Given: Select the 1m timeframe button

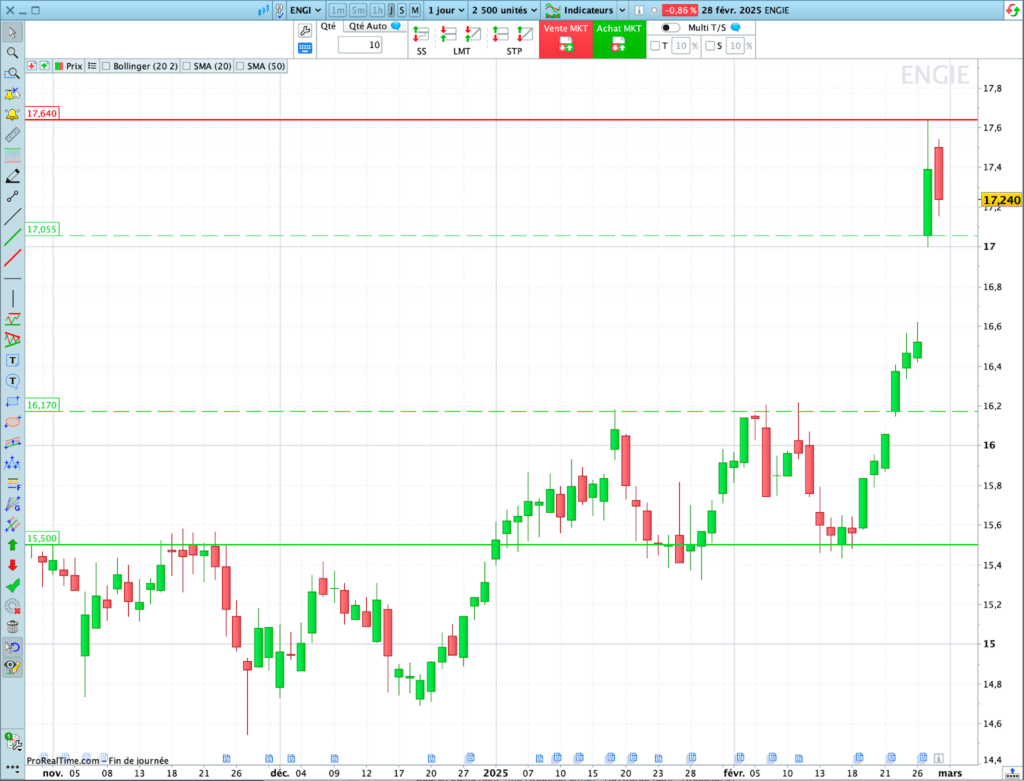Looking at the screenshot, I should (x=338, y=10).
